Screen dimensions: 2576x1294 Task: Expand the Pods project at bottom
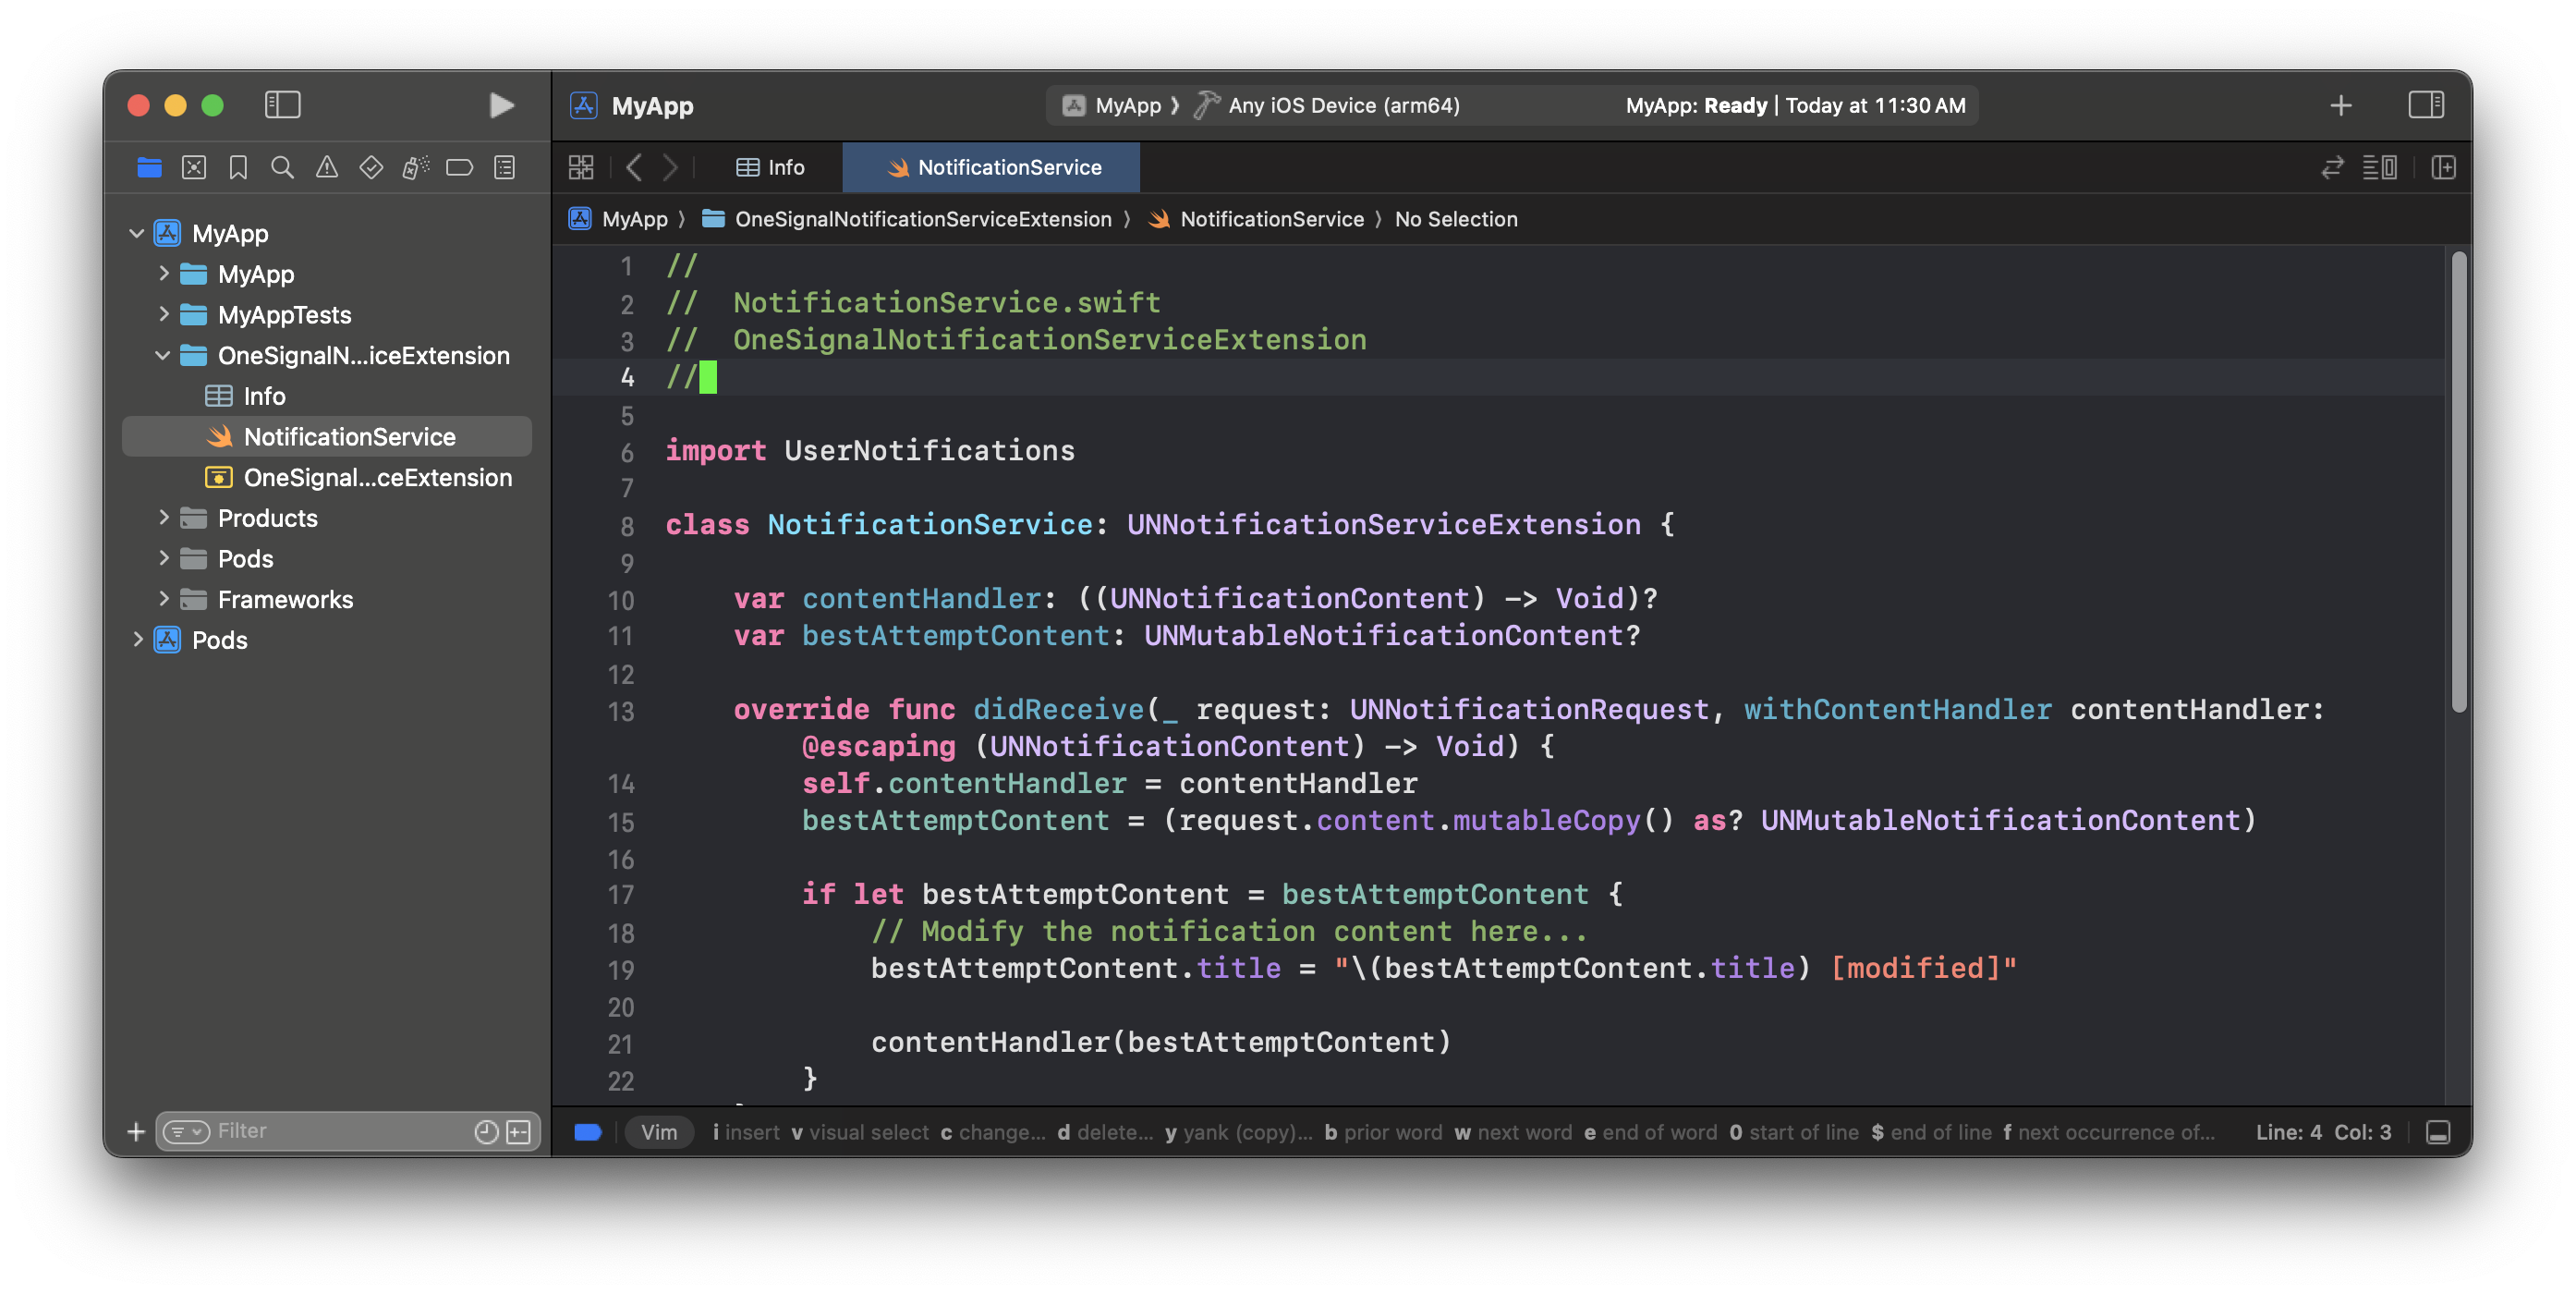pyautogui.click(x=137, y=640)
